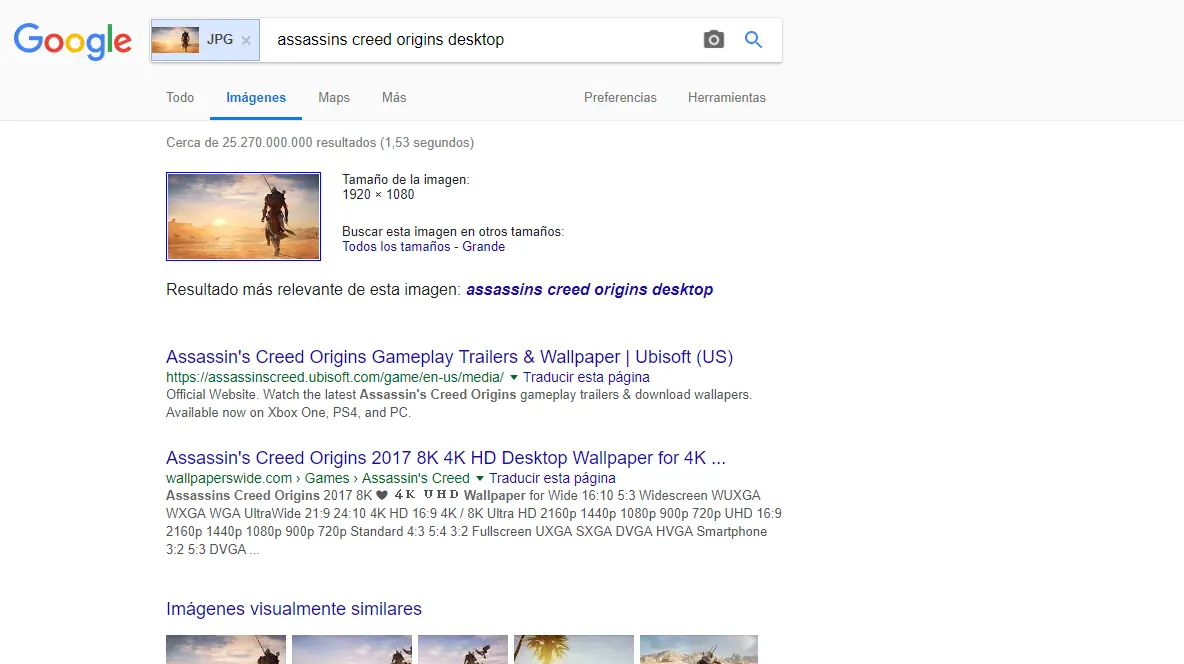The height and width of the screenshot is (664, 1184).
Task: Open Ubisoft Gameplay Trailers & Wallpaper result
Action: [449, 357]
